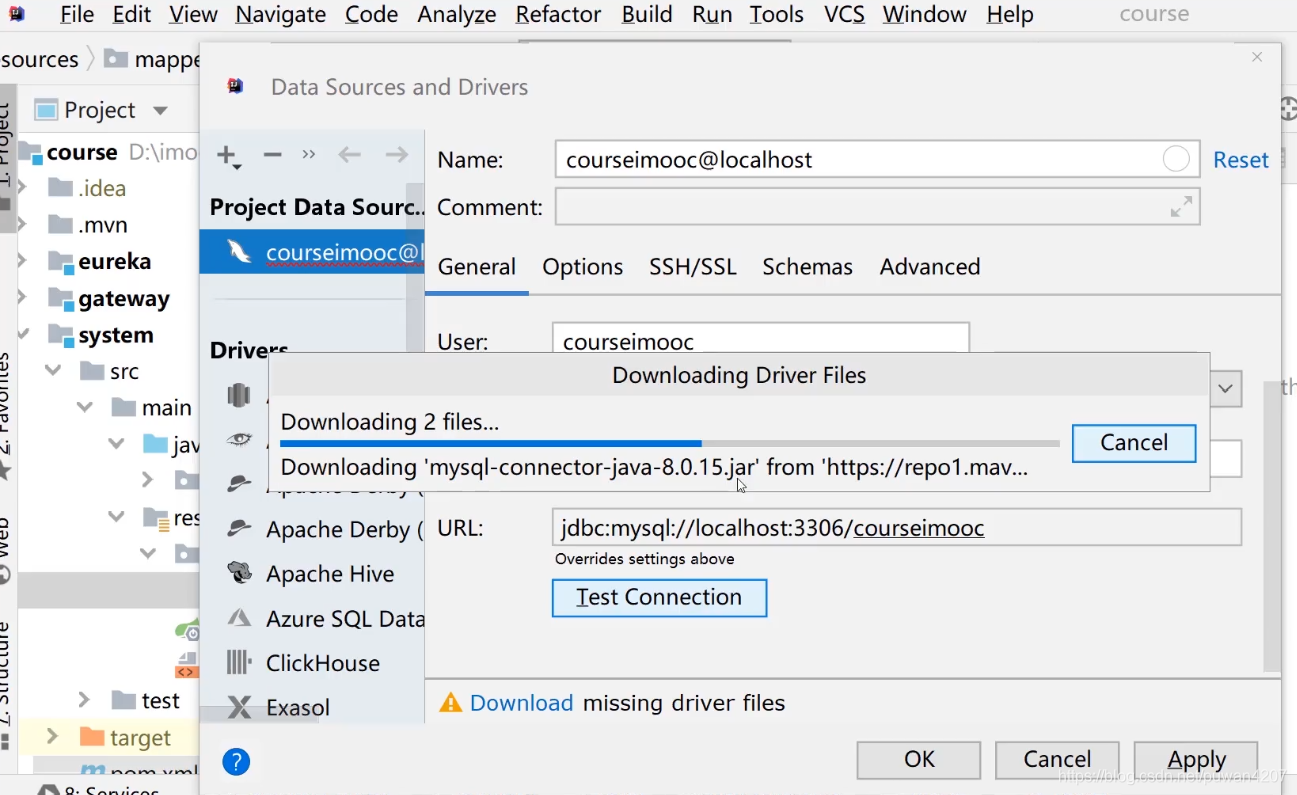Click the help question mark icon

(x=236, y=762)
